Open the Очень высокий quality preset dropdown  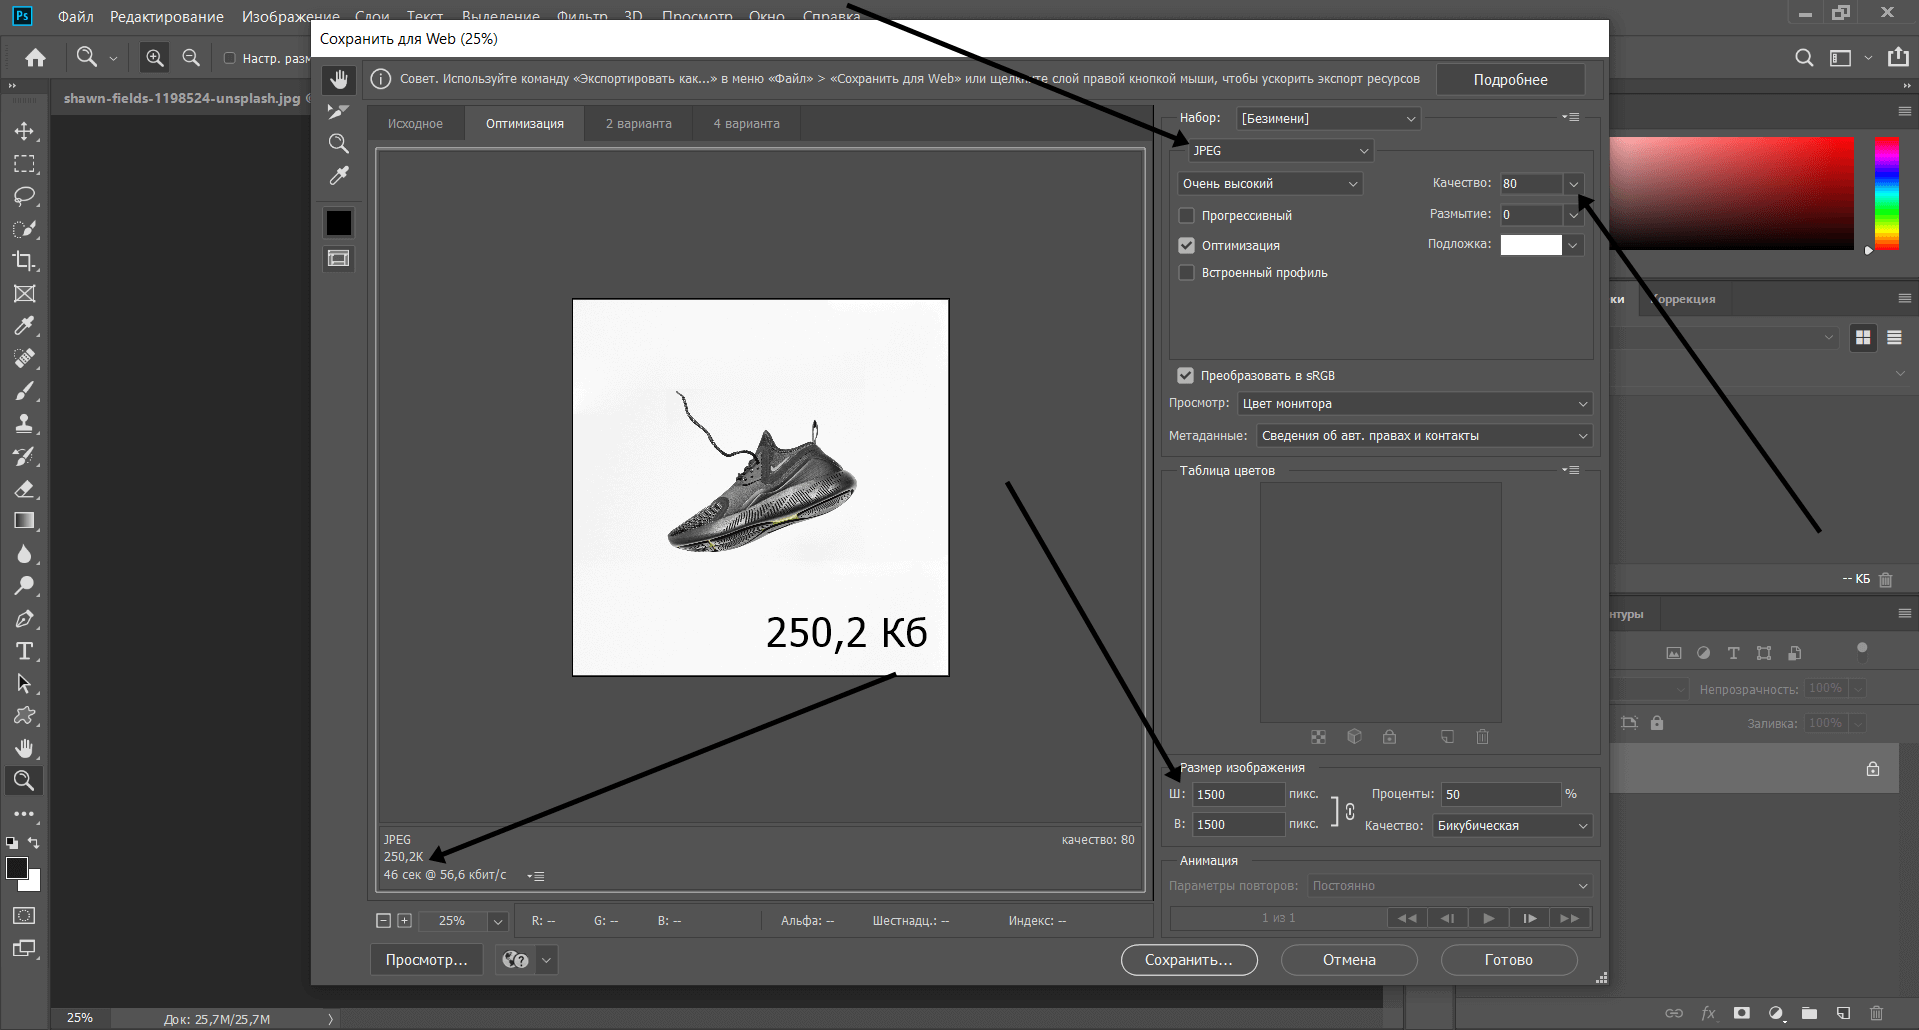tap(1270, 184)
